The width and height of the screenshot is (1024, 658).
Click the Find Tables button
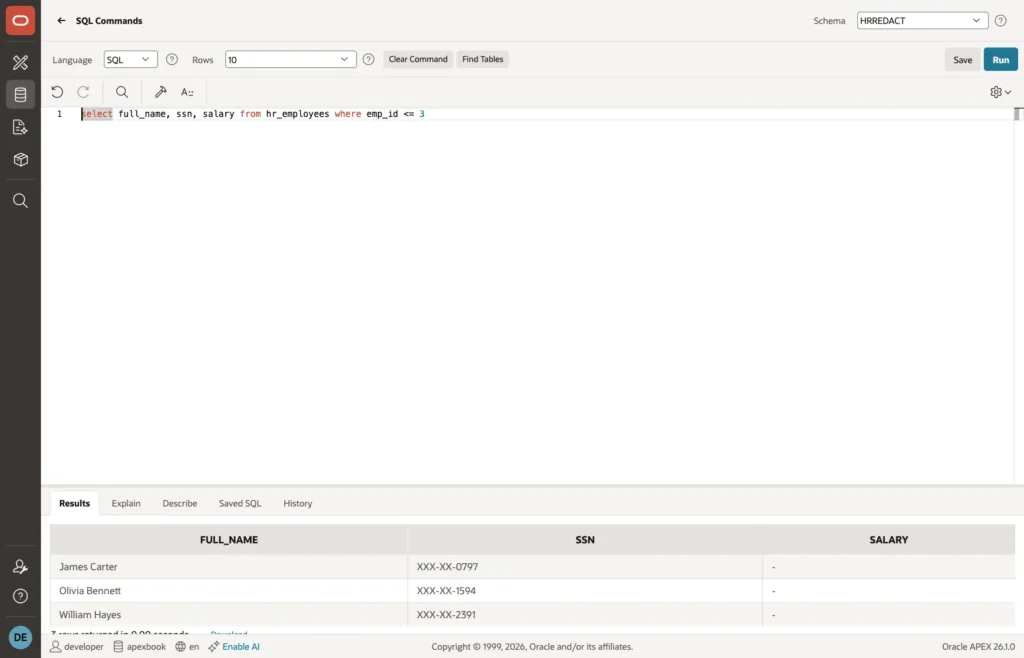click(483, 59)
